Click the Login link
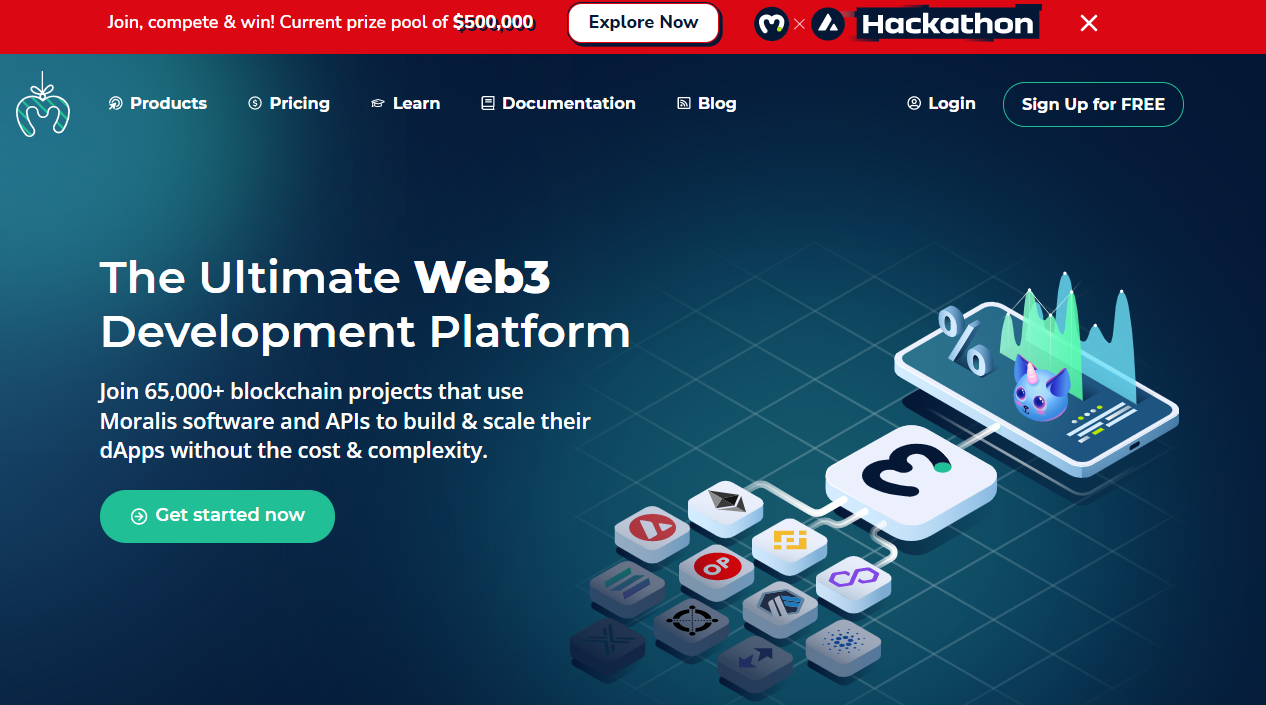 click(x=941, y=103)
